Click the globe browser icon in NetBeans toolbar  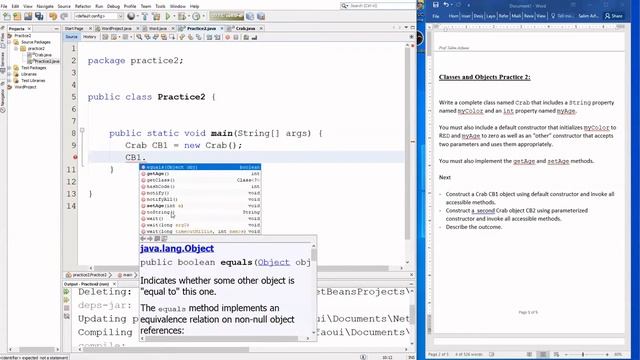pos(131,16)
